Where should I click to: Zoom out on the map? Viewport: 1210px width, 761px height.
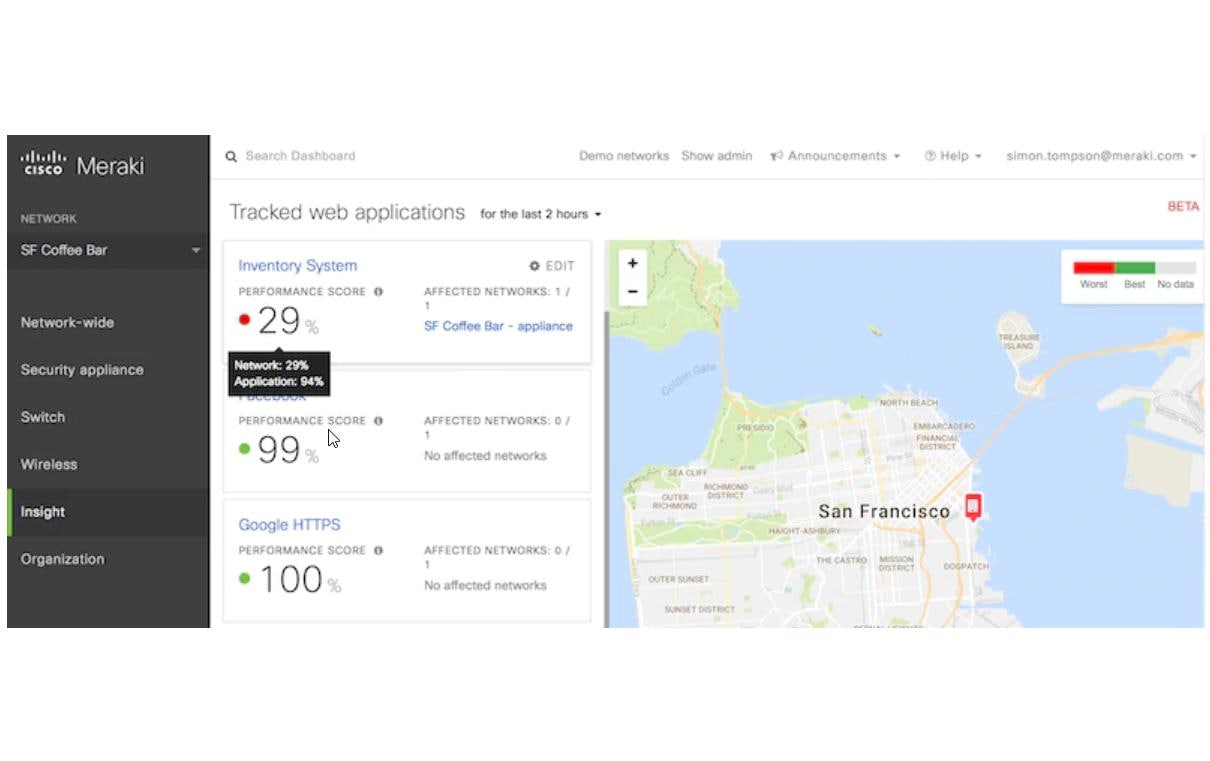[632, 291]
